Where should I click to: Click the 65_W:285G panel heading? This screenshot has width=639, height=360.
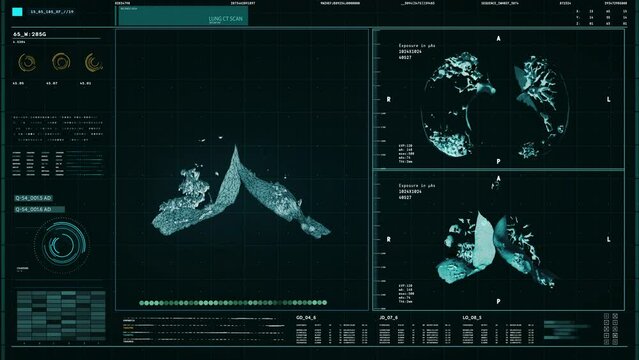30,34
